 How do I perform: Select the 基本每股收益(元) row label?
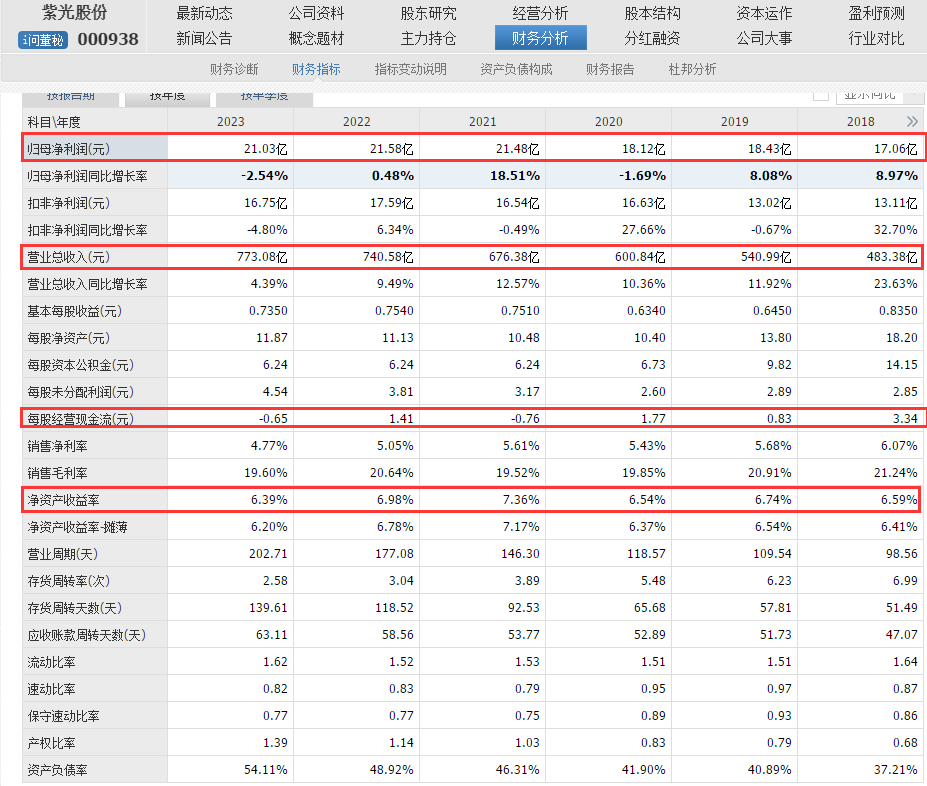coord(74,311)
